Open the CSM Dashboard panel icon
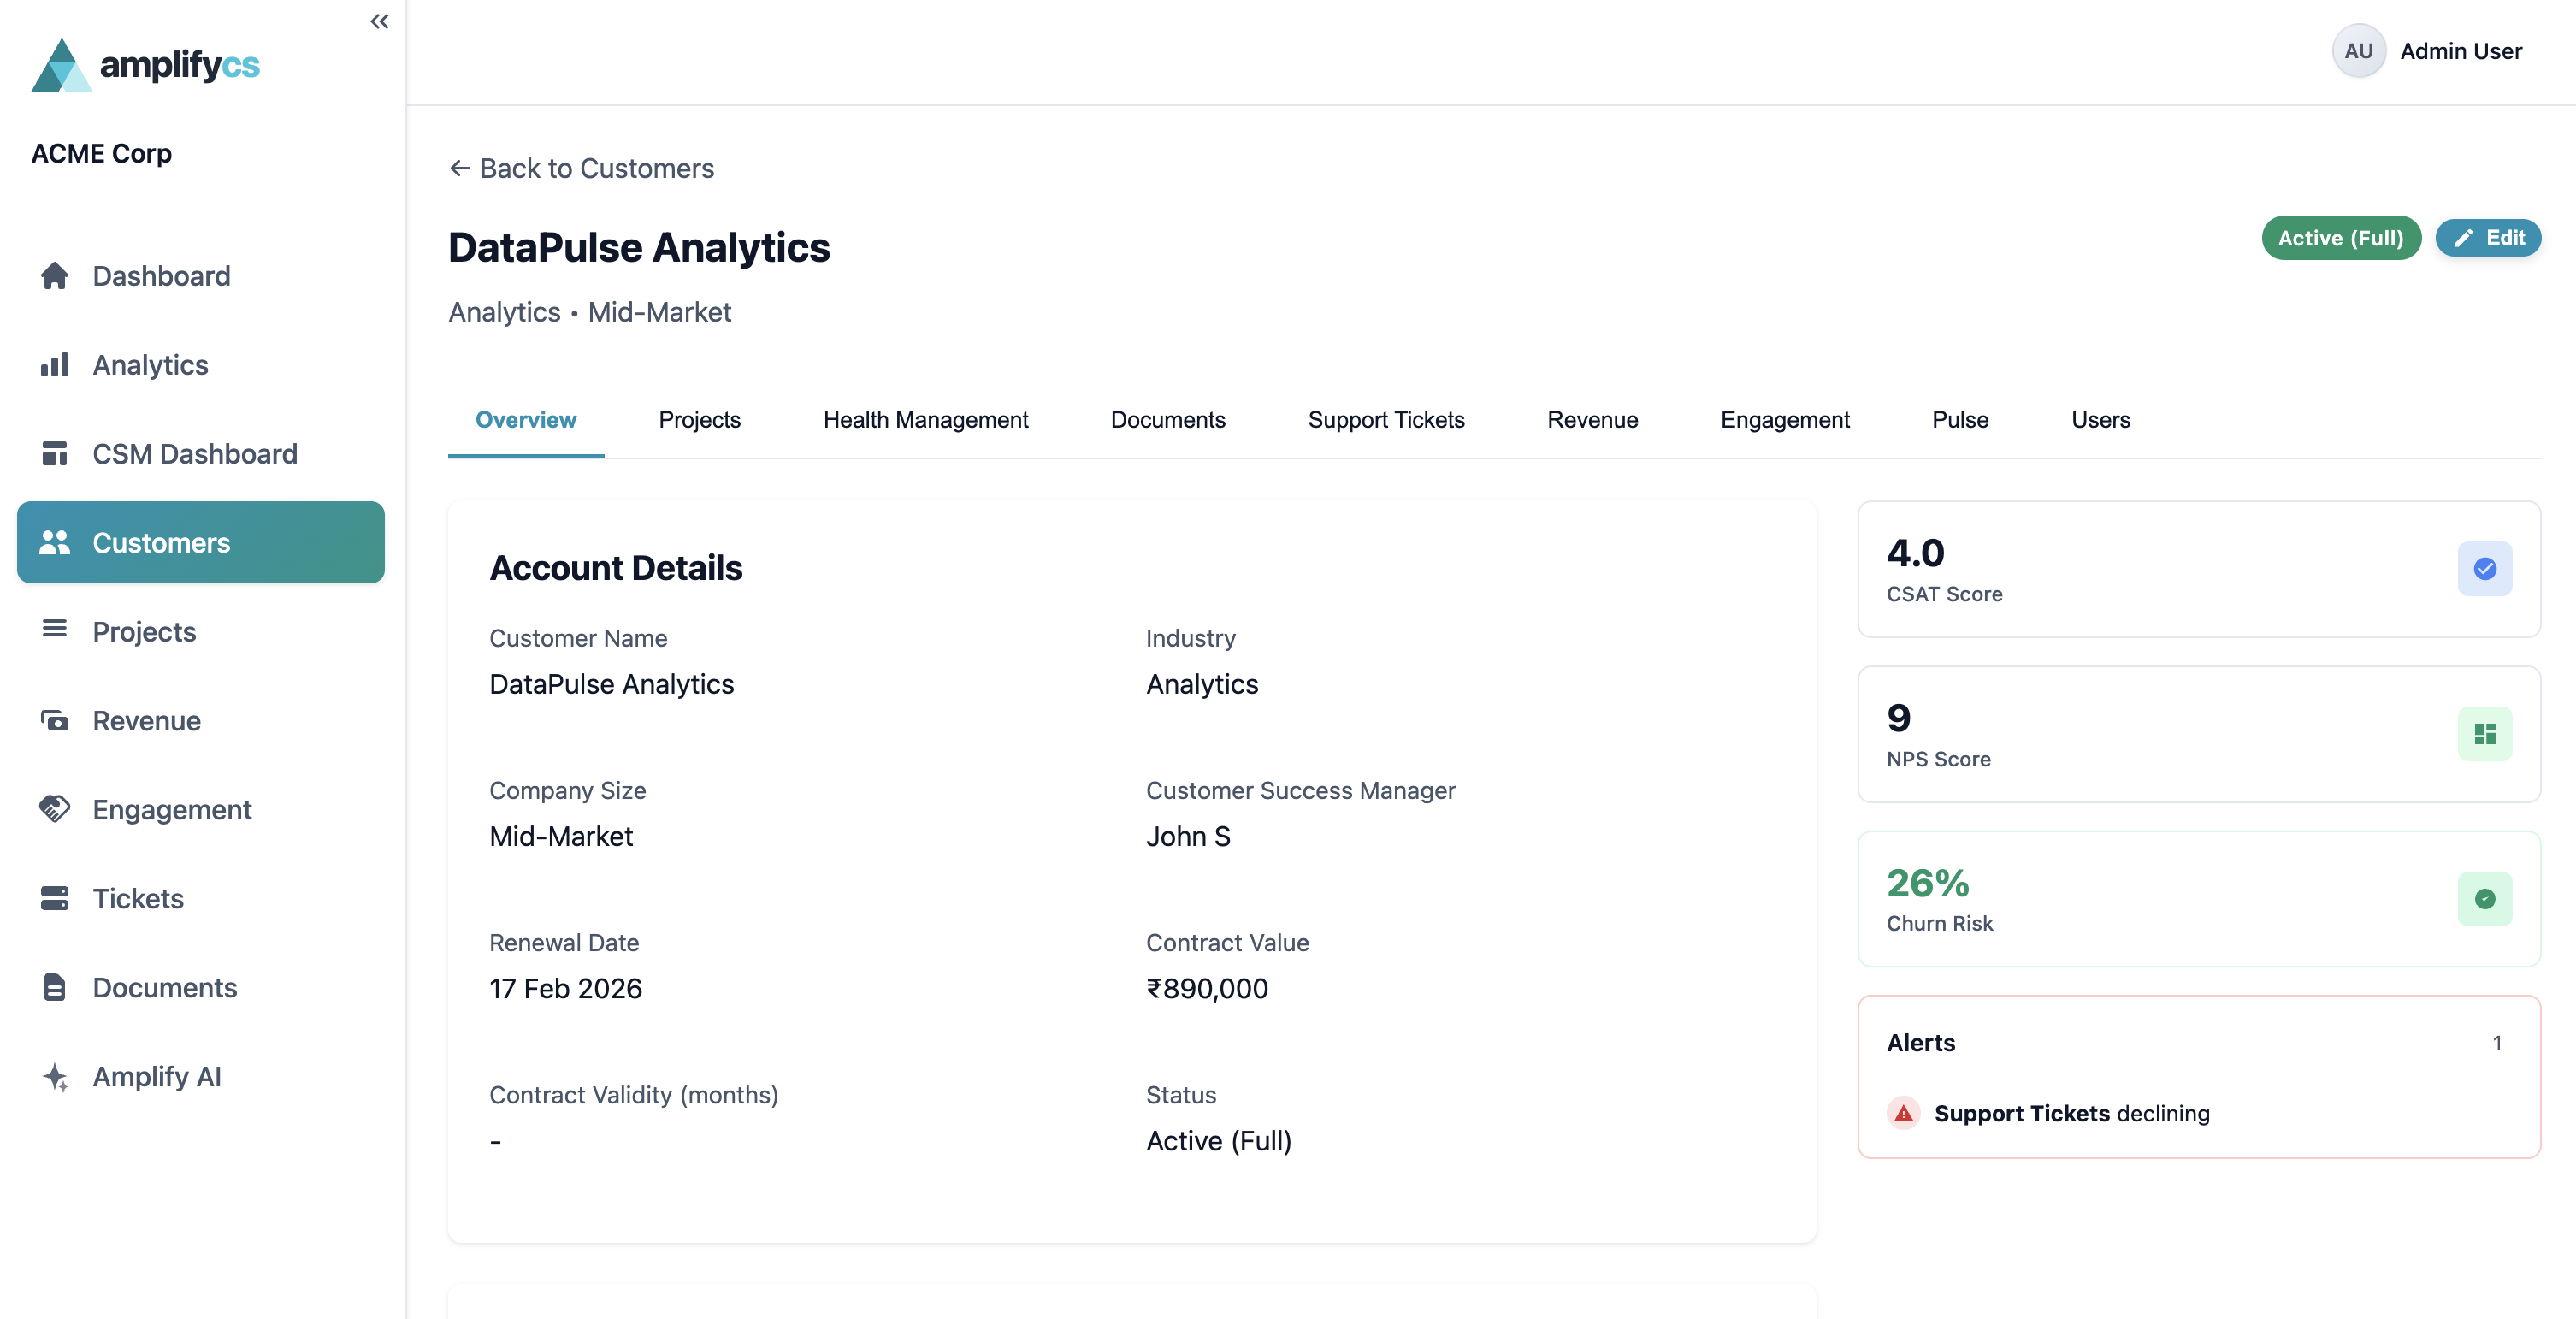 54,453
